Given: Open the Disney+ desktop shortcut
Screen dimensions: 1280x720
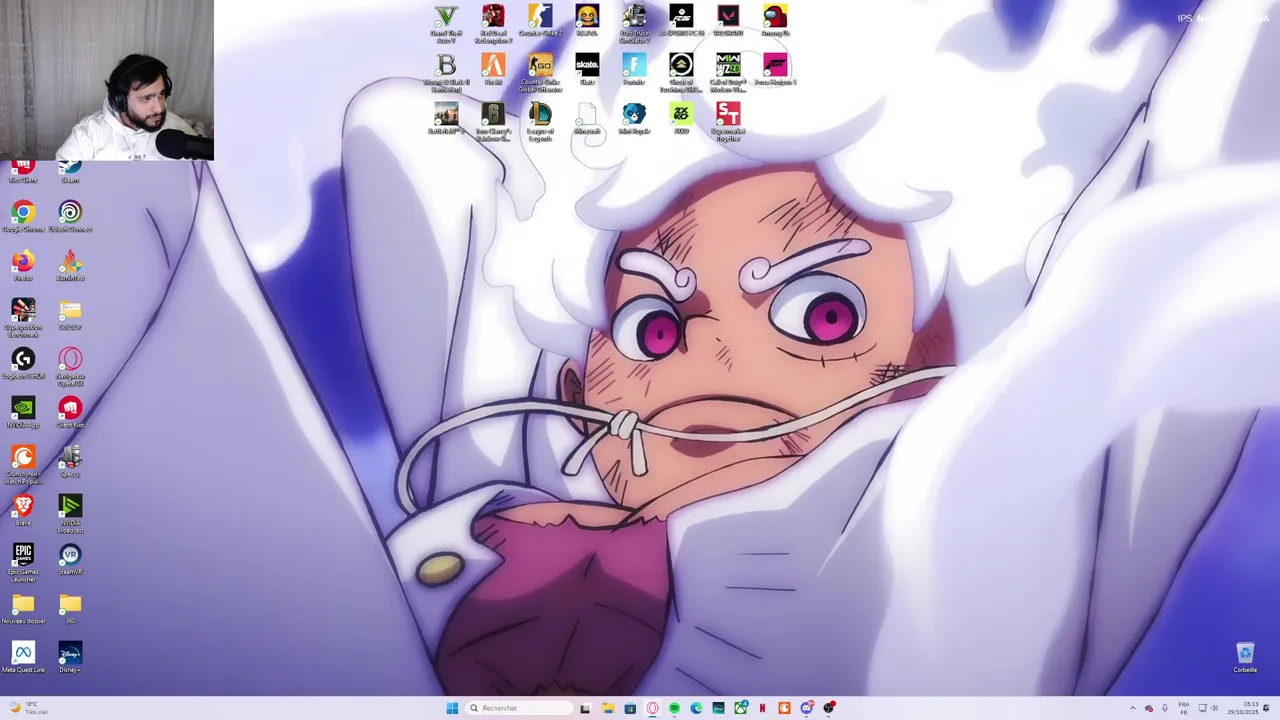Looking at the screenshot, I should 70,658.
